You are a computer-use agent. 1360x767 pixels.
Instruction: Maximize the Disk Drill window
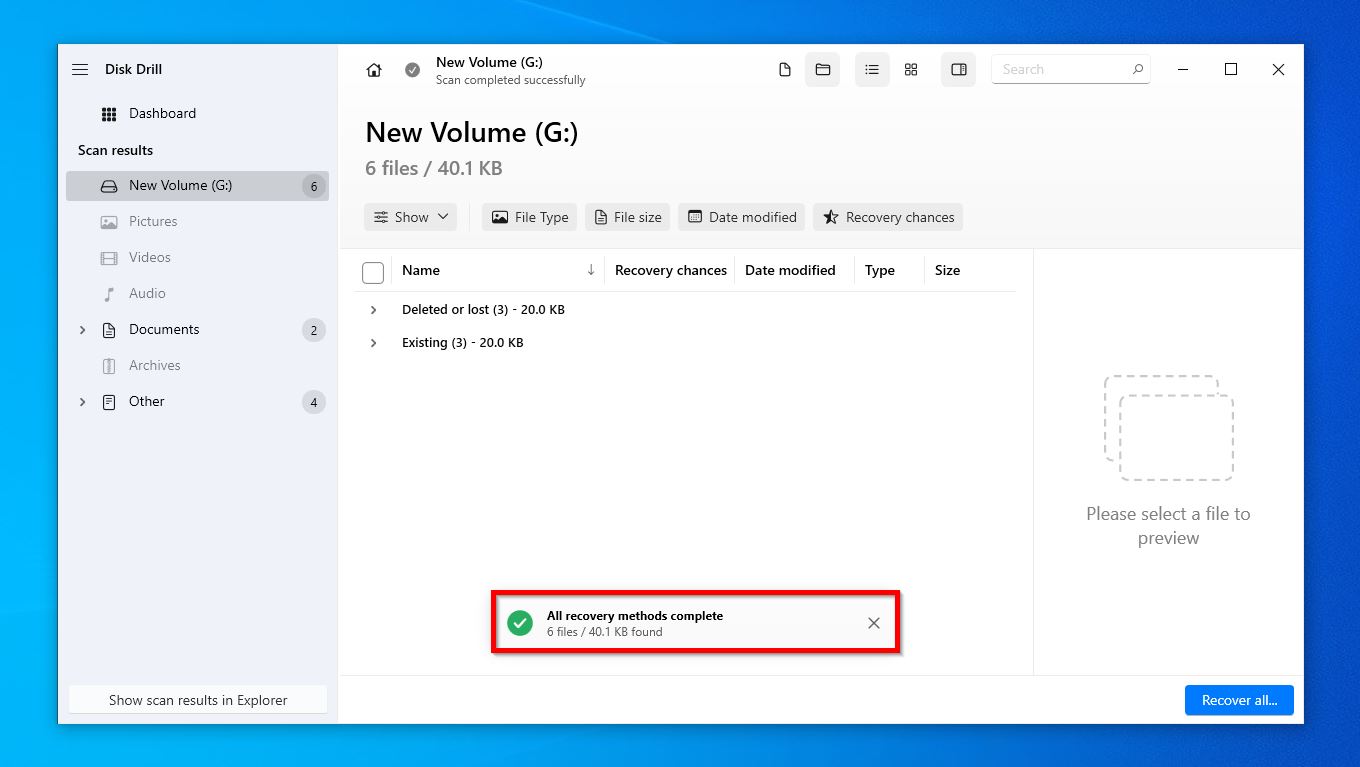[1231, 69]
